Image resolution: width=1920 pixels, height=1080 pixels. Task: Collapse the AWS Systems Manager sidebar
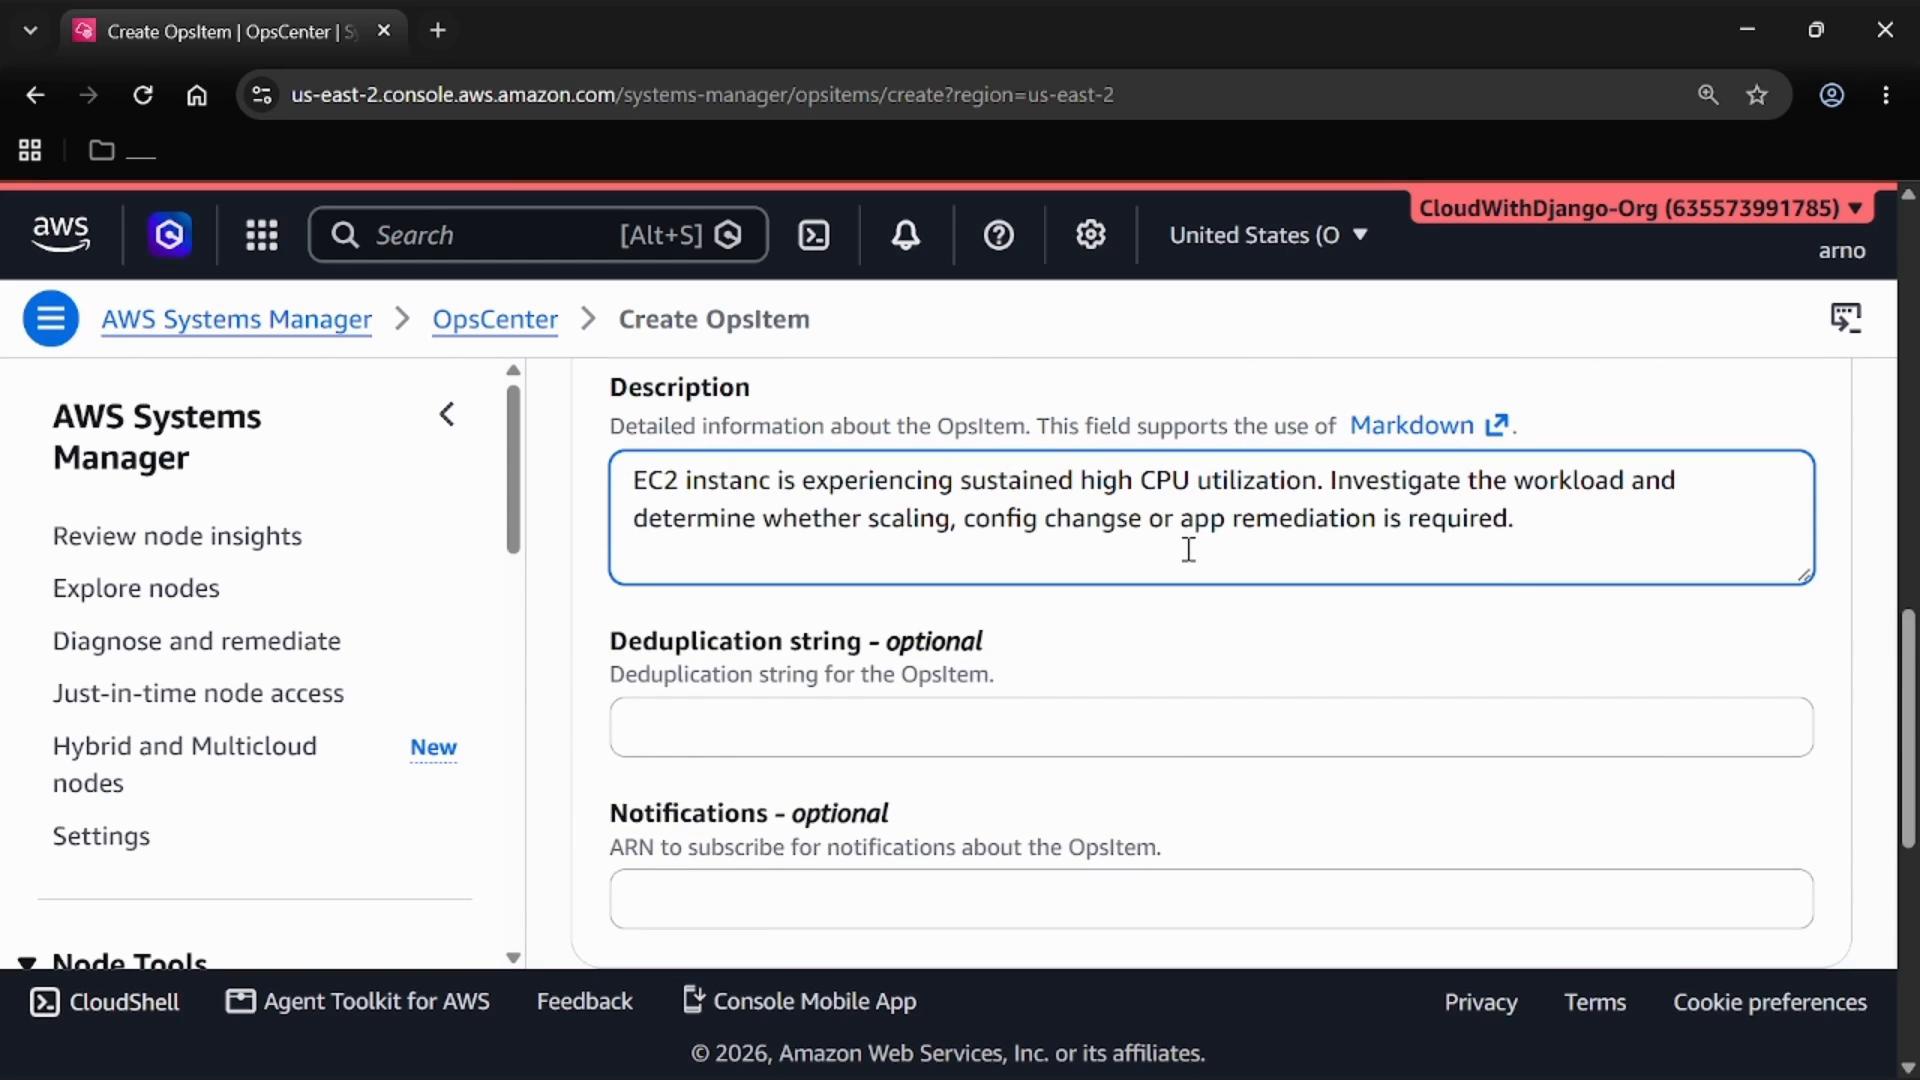pyautogui.click(x=447, y=414)
